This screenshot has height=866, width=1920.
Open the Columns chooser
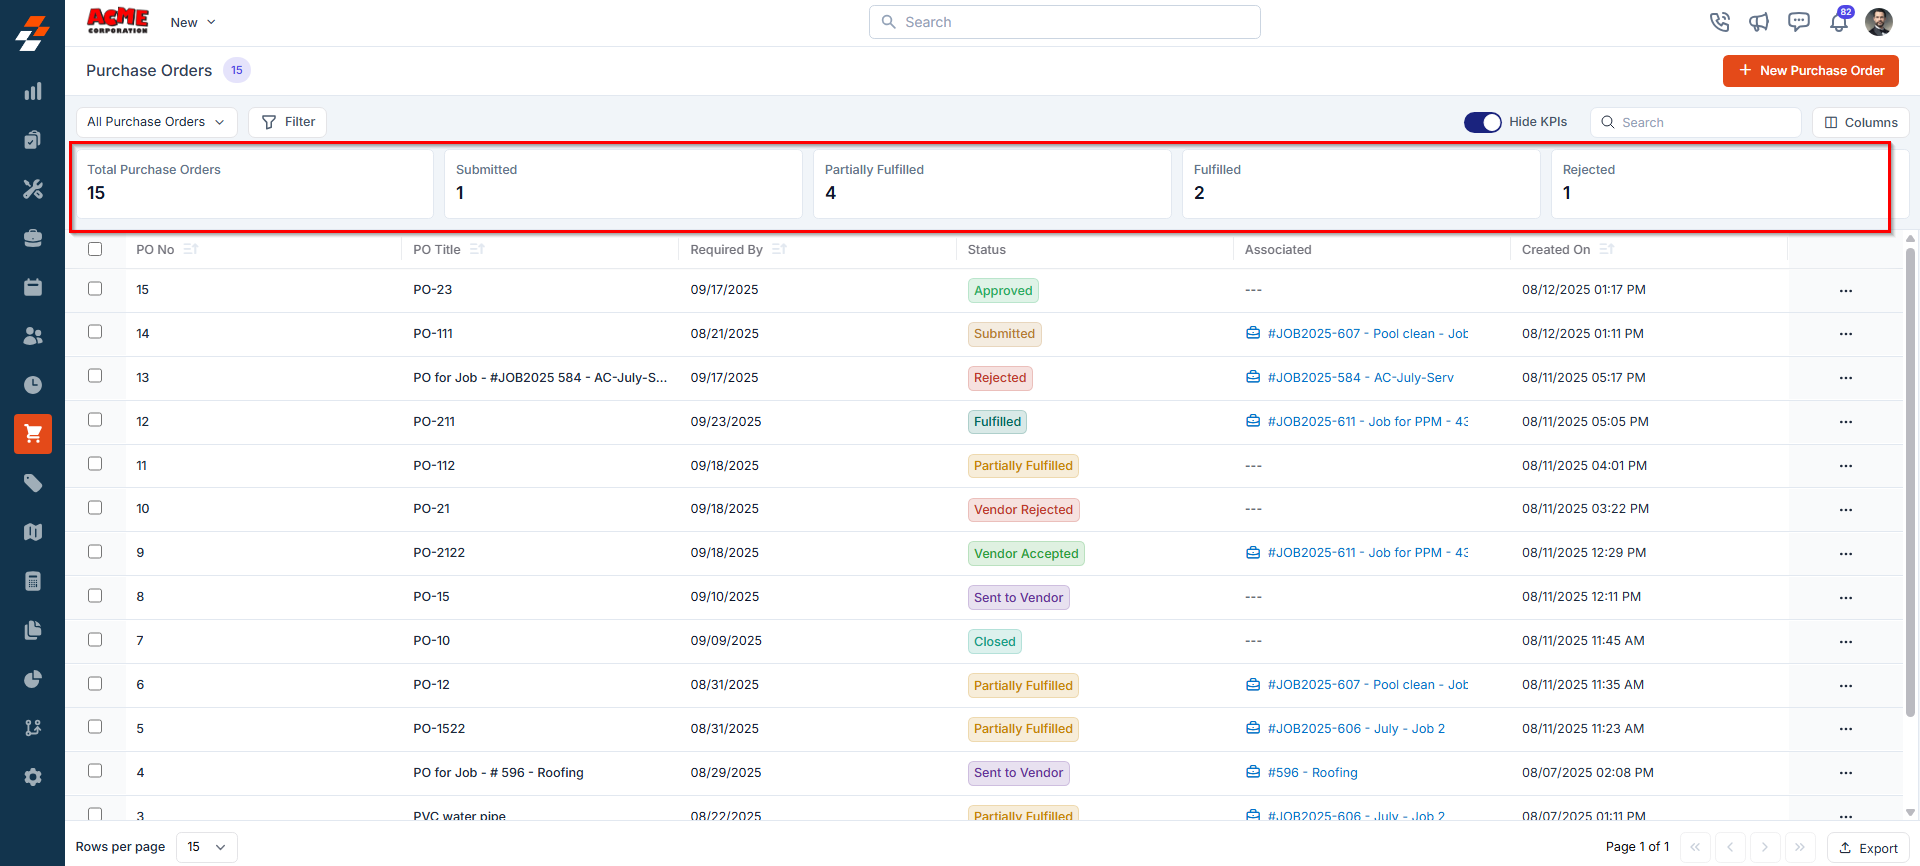tap(1861, 122)
